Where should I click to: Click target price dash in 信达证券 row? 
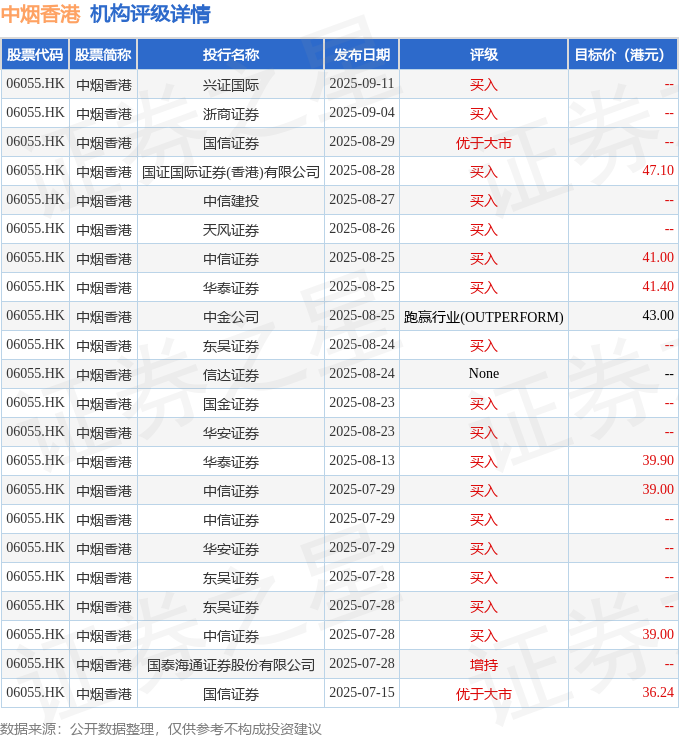coord(669,375)
